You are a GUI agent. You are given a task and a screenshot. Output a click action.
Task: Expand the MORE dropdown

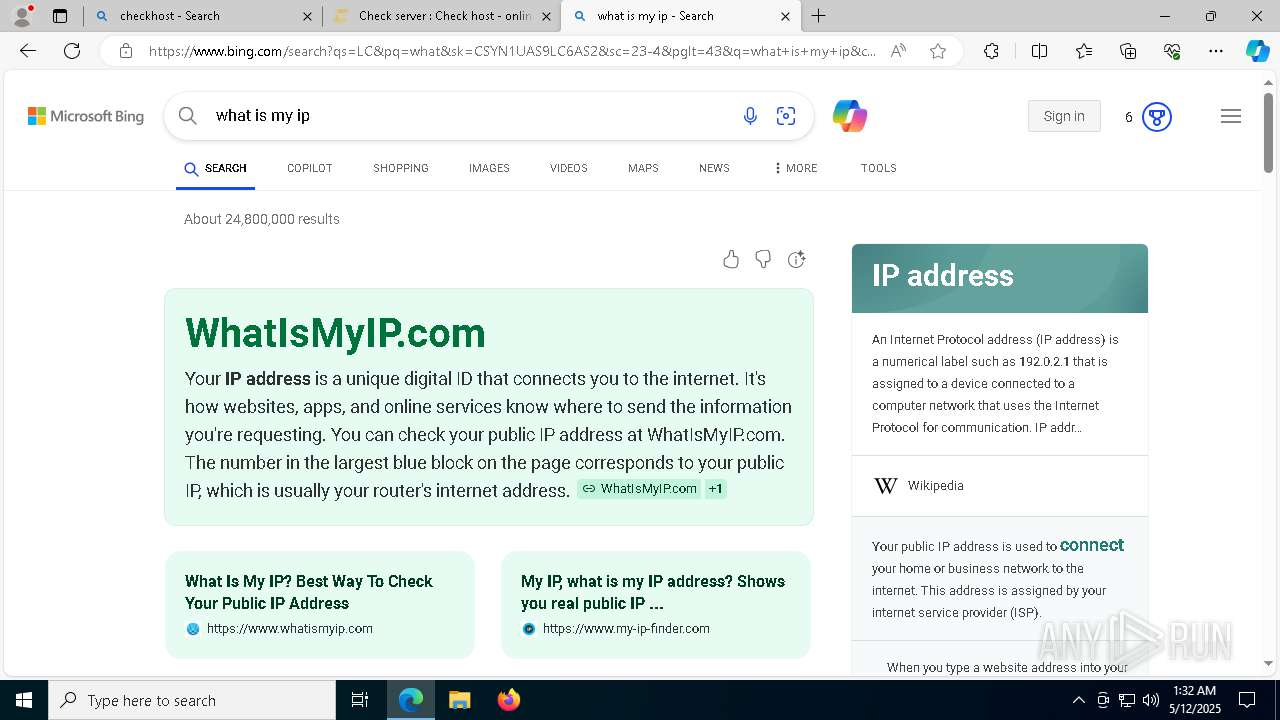795,168
